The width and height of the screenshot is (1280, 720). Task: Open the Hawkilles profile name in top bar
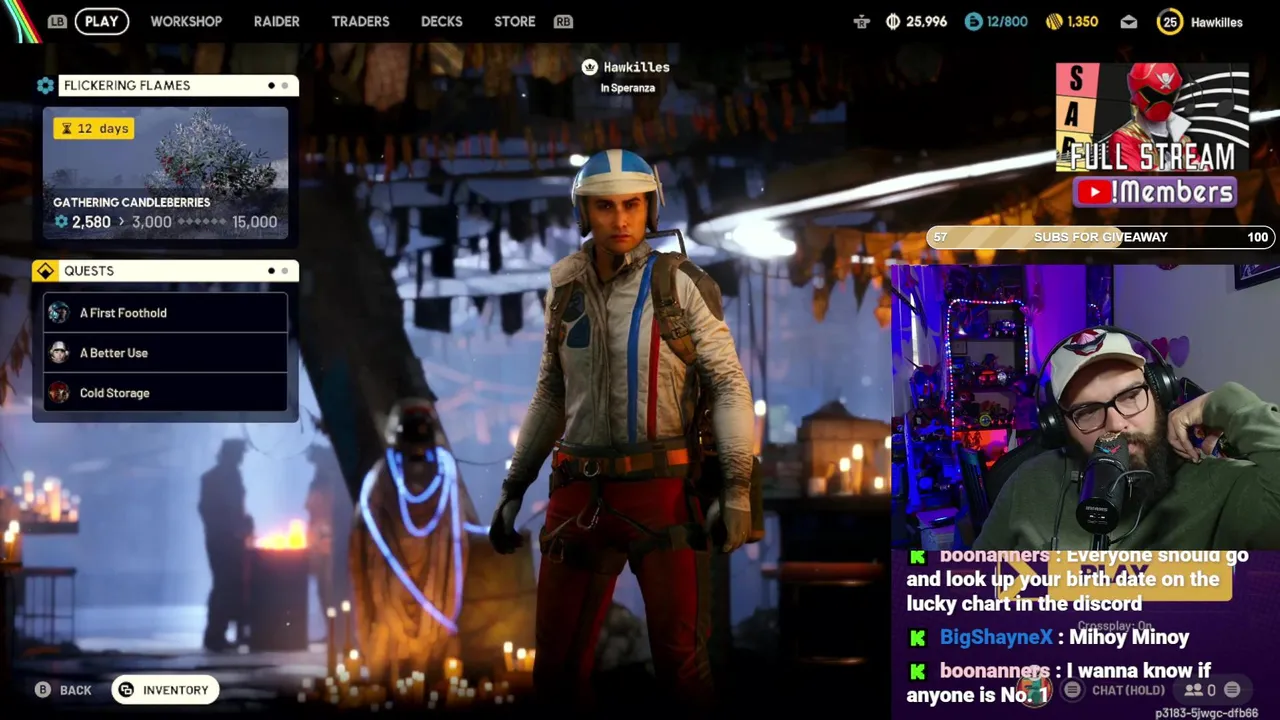[x=1216, y=22]
